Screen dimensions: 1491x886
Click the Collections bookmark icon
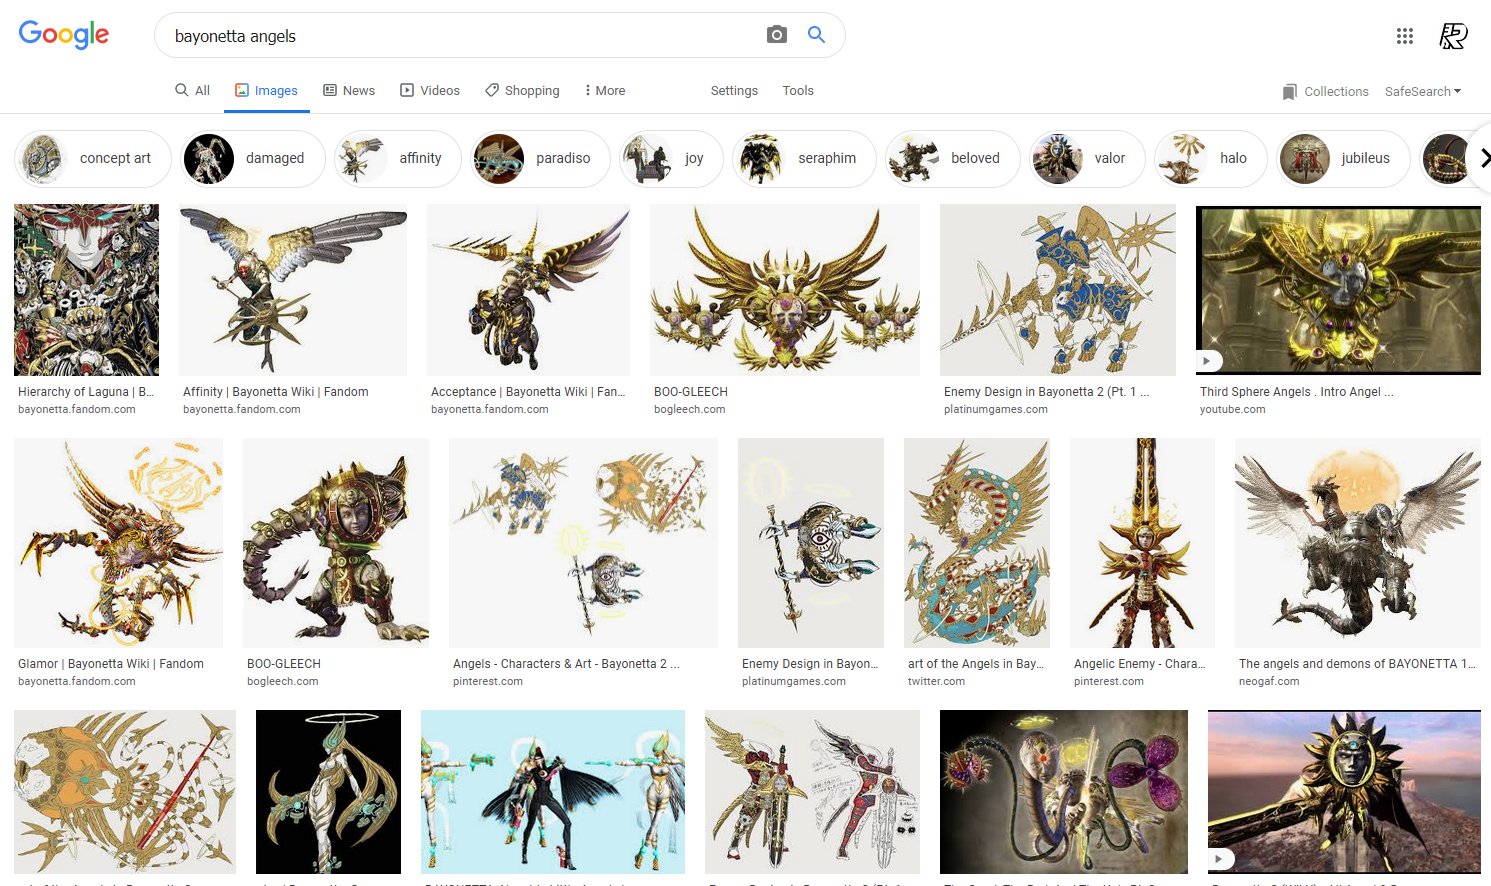tap(1289, 91)
